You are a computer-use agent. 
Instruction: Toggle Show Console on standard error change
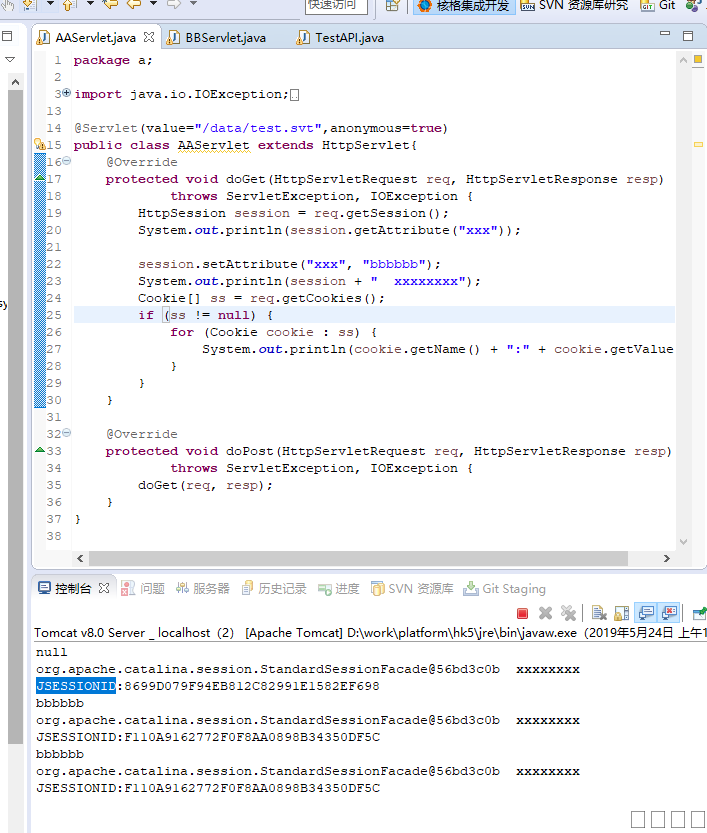pos(669,613)
